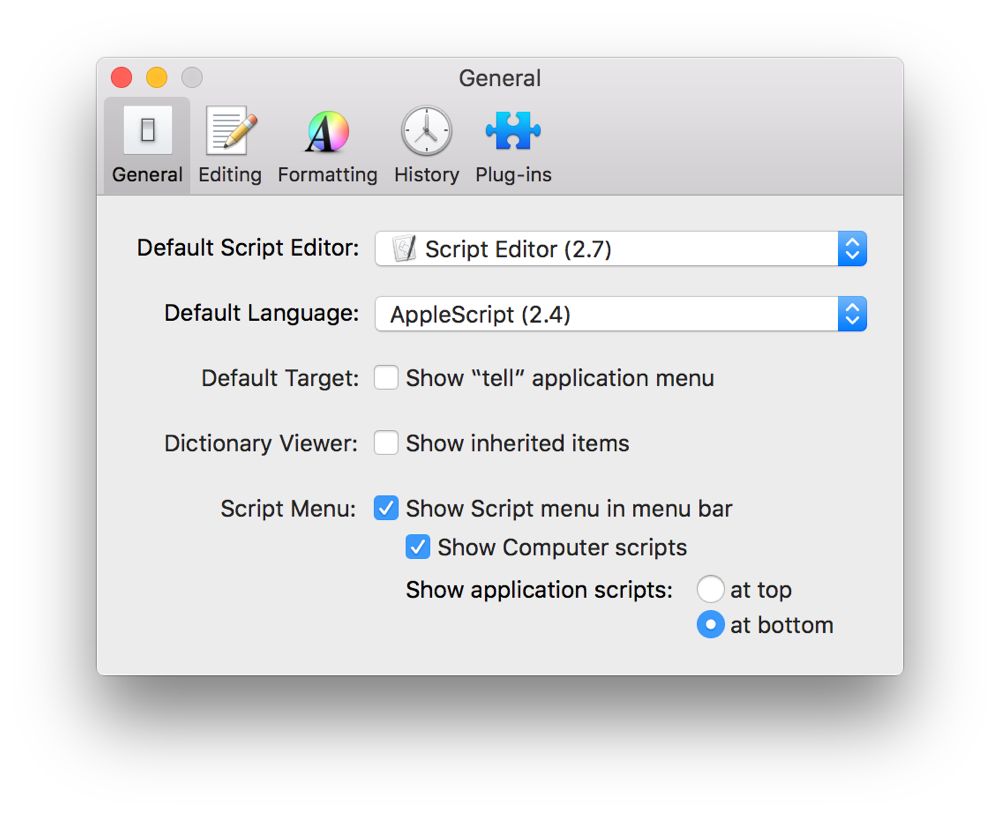Click the yellow minimize window button
The width and height of the screenshot is (1000, 818).
(156, 78)
